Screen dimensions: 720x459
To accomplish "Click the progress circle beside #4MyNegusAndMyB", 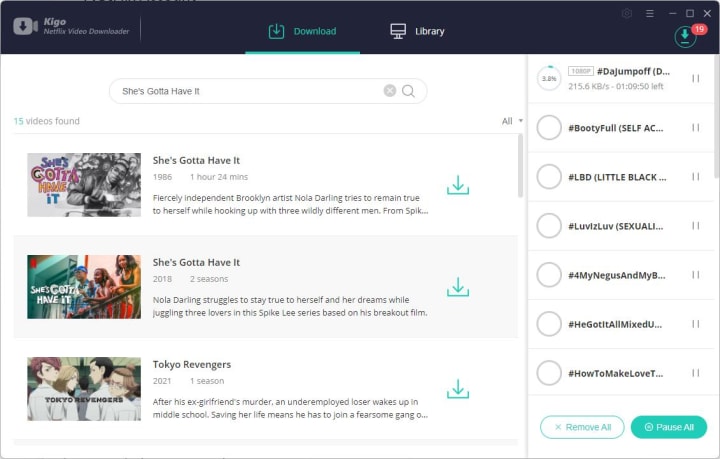I will pos(549,275).
